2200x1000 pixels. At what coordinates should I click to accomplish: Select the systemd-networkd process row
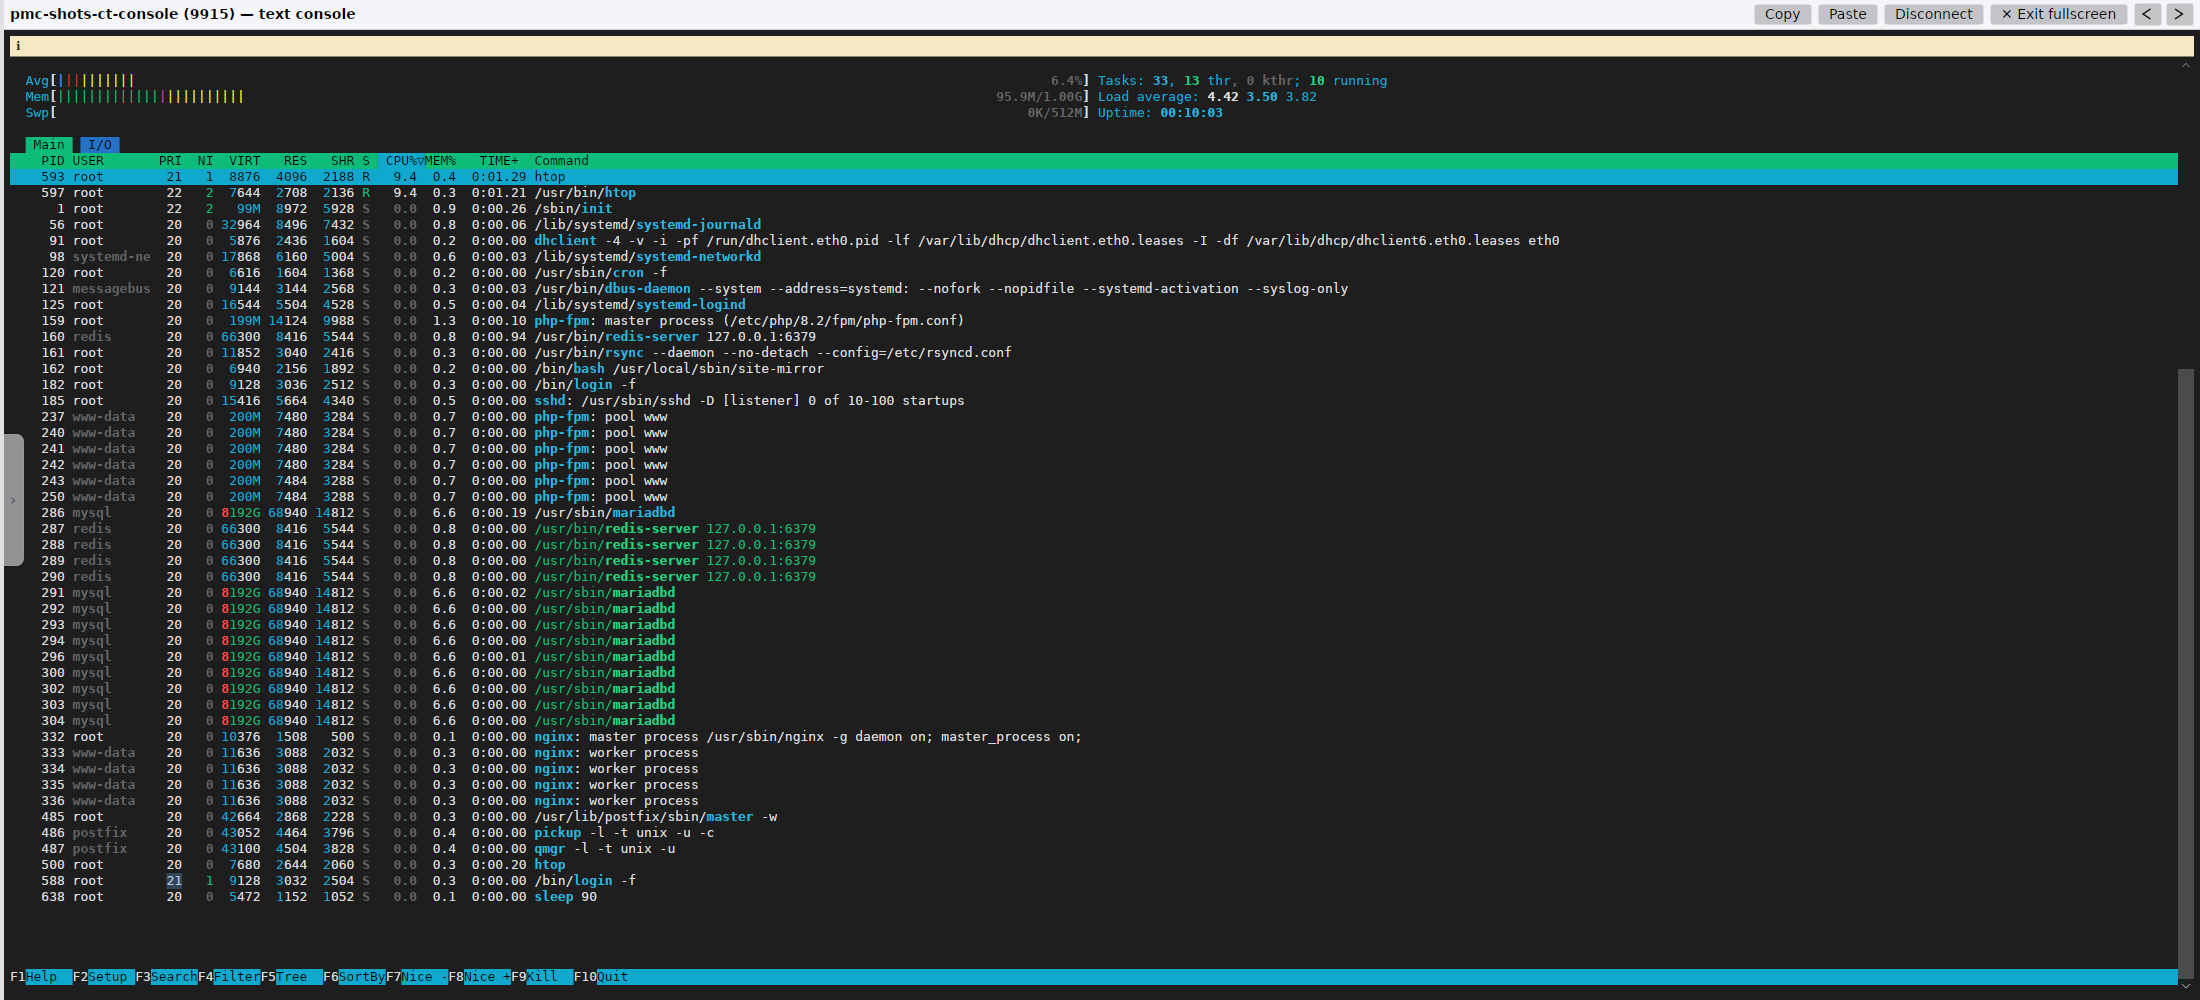(x=1094, y=257)
